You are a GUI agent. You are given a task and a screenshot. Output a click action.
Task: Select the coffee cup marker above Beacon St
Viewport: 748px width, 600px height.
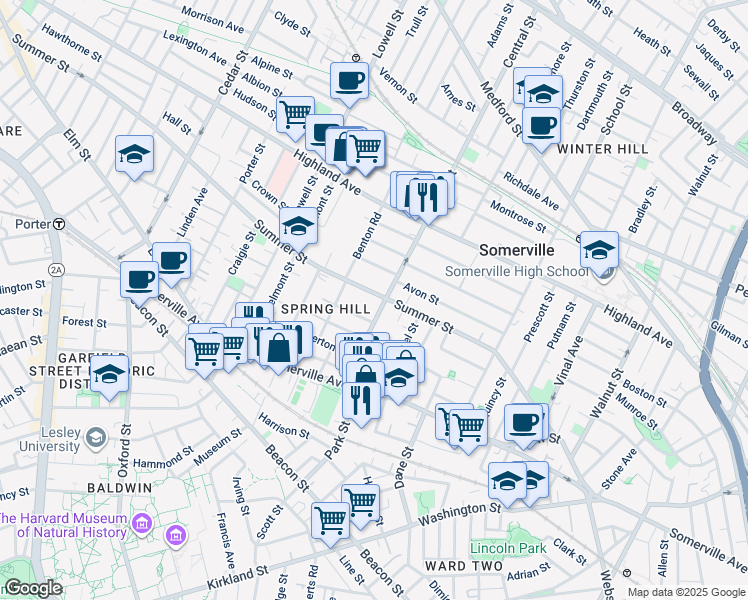click(x=139, y=280)
